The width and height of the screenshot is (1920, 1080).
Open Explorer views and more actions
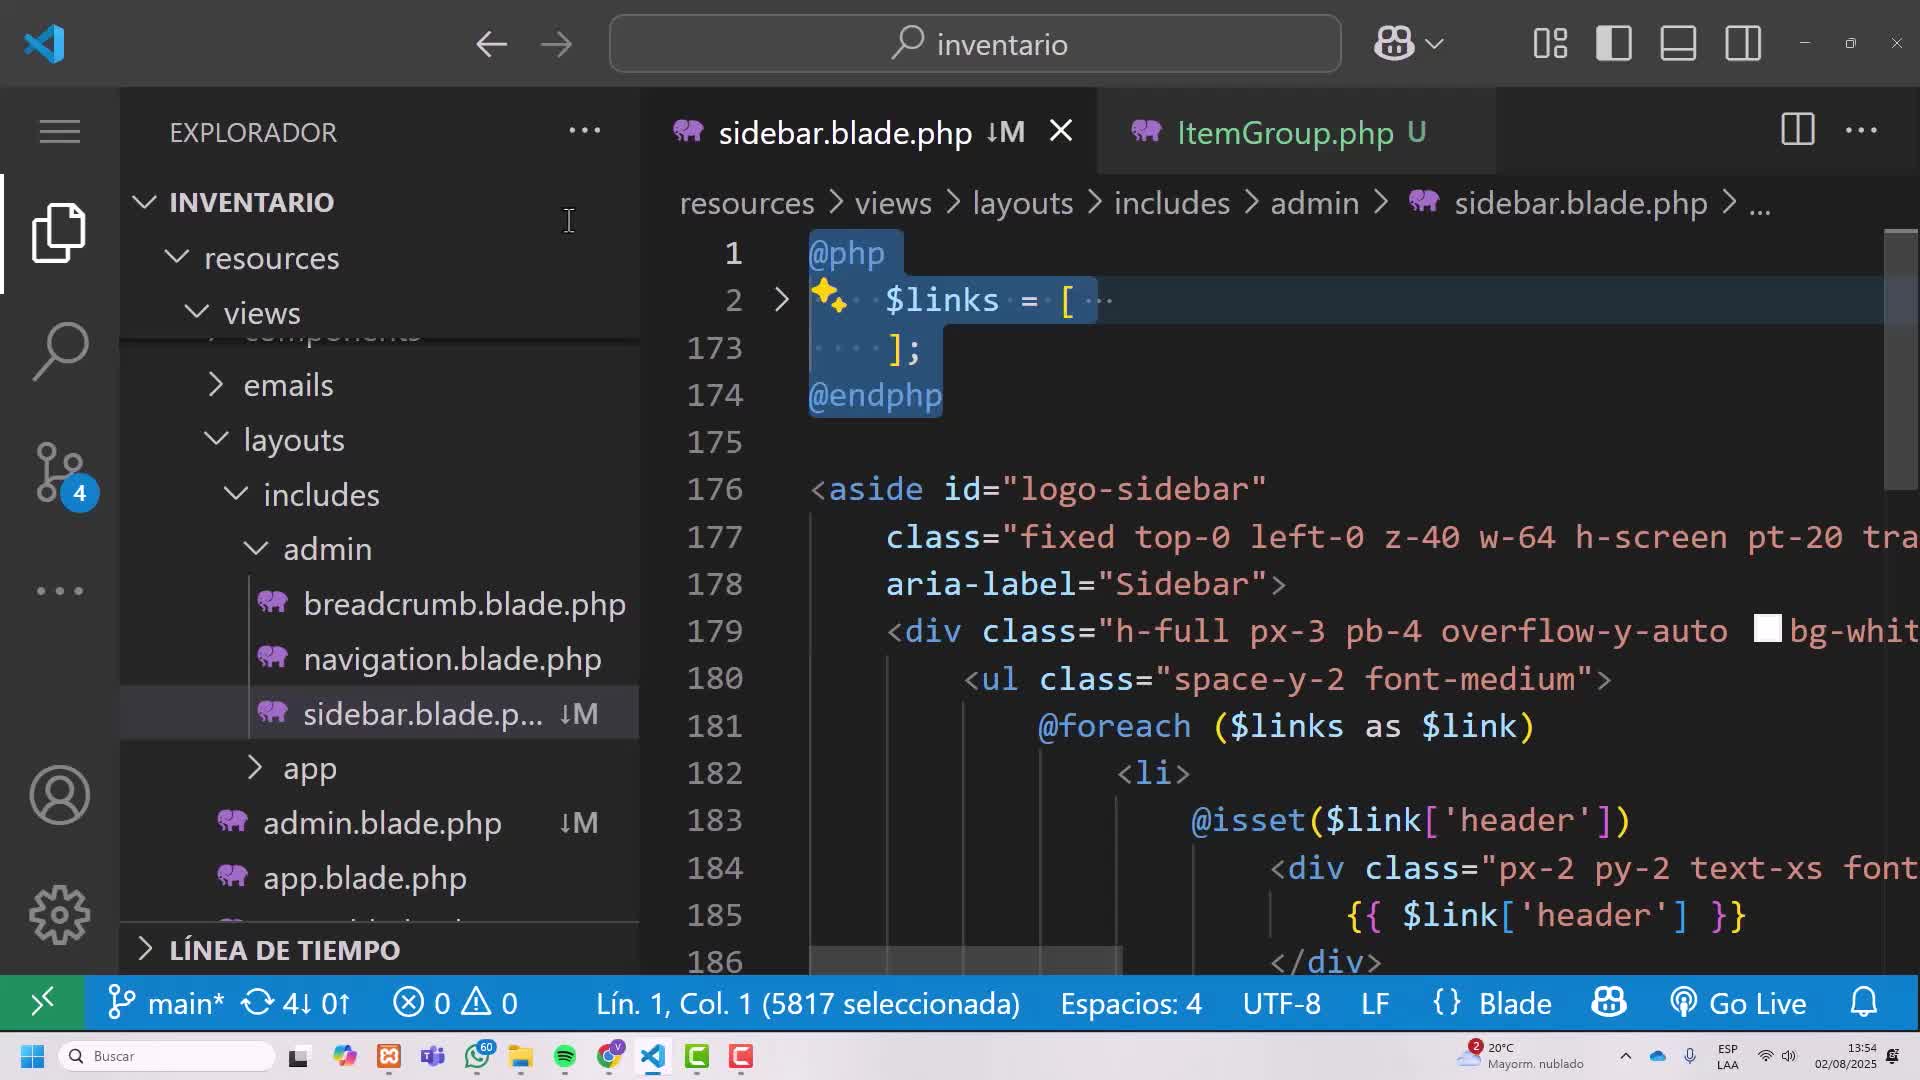click(x=584, y=130)
